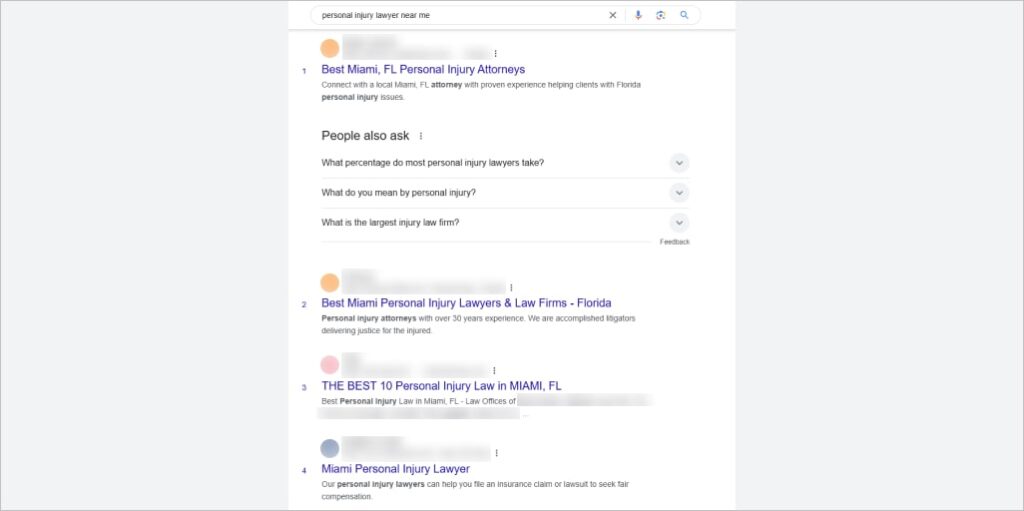Open 'Best Miami Personal Injury Lawyers & Law Firms' link
This screenshot has height=511, width=1024.
click(x=465, y=303)
